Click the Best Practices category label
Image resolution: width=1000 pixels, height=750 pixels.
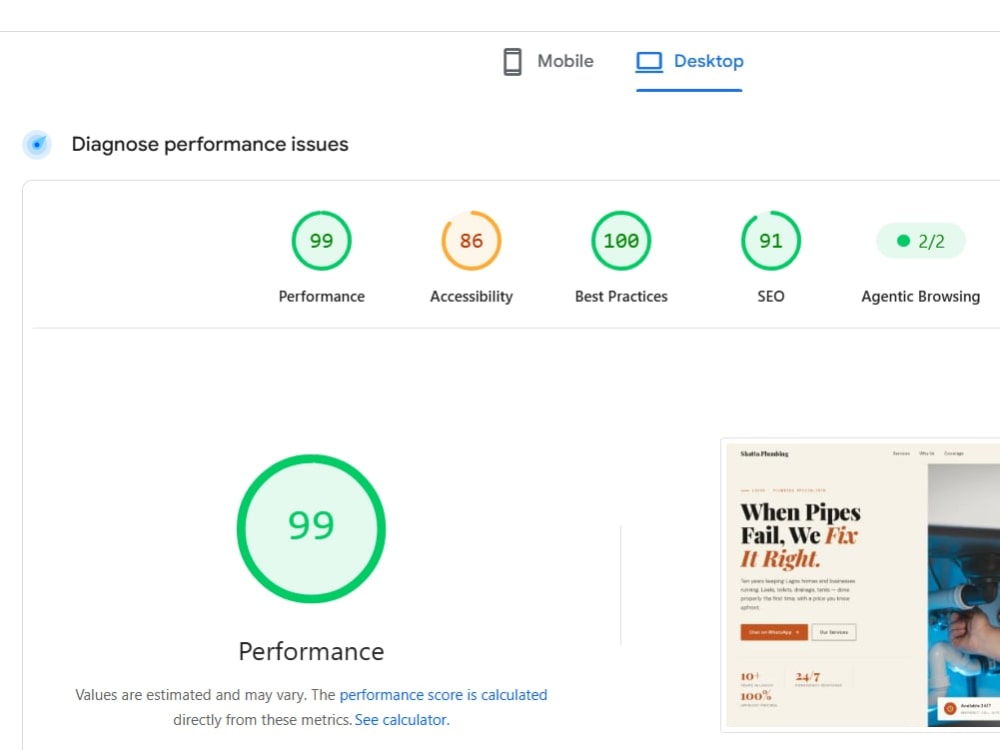coord(621,297)
